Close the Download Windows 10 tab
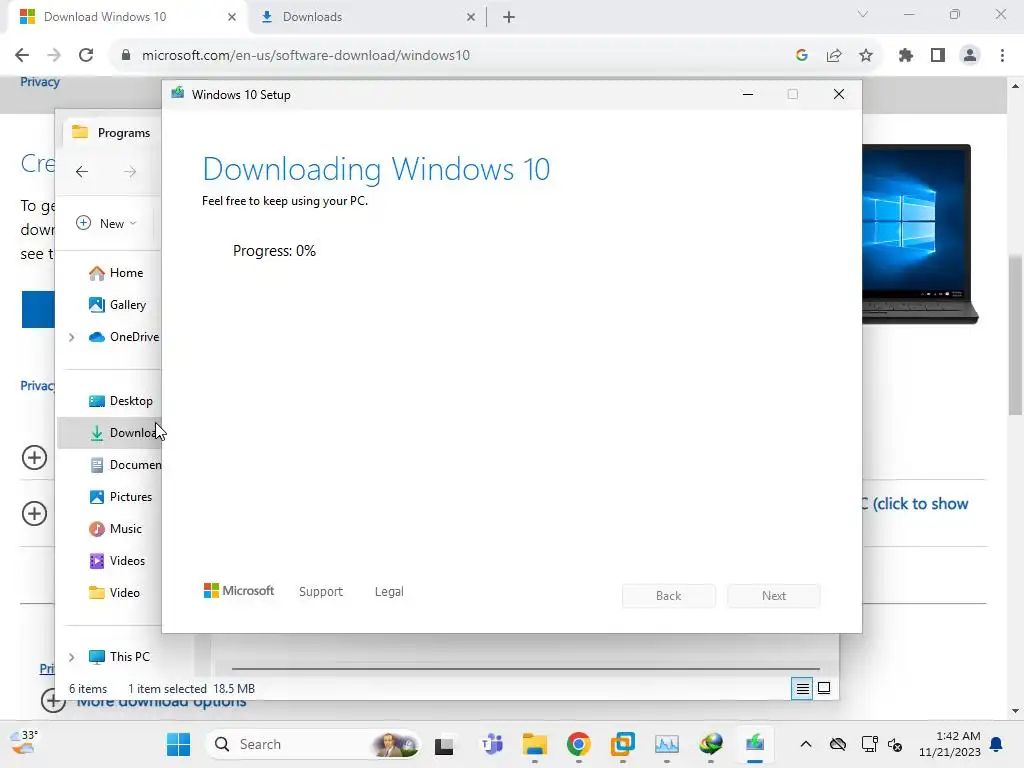The height and width of the screenshot is (768, 1024). [x=232, y=17]
